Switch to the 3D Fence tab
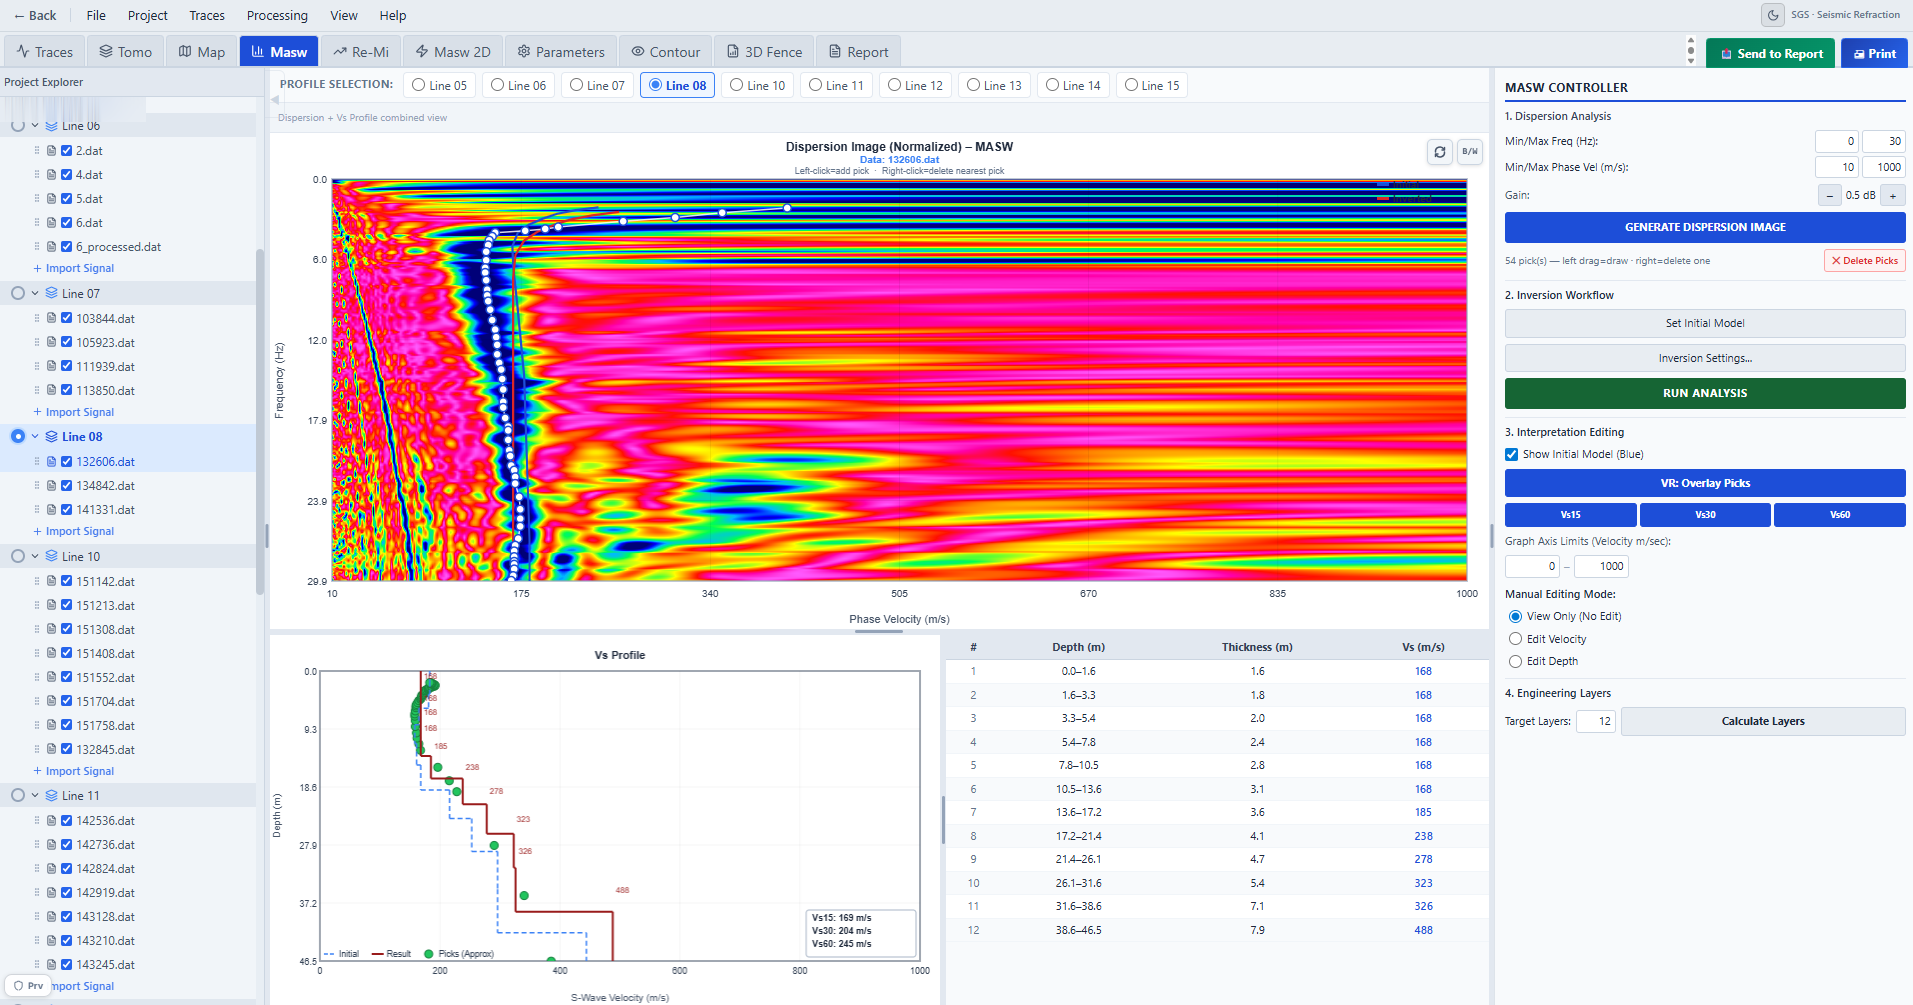Viewport: 1913px width, 1005px height. 764,52
